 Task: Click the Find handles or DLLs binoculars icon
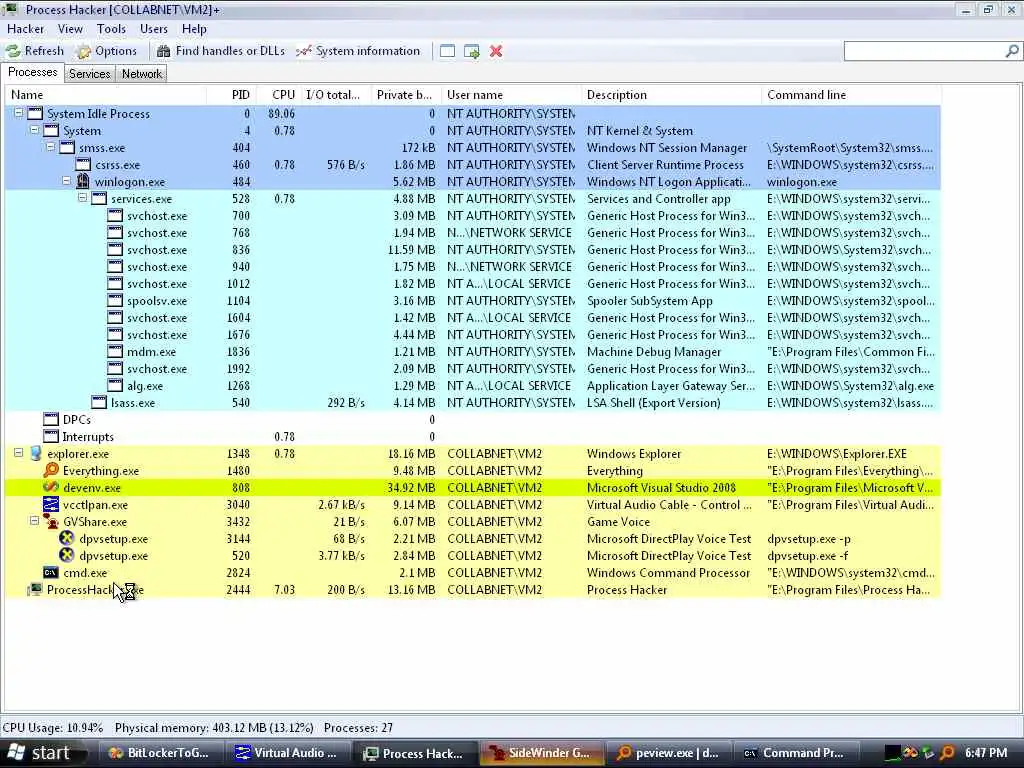[163, 51]
